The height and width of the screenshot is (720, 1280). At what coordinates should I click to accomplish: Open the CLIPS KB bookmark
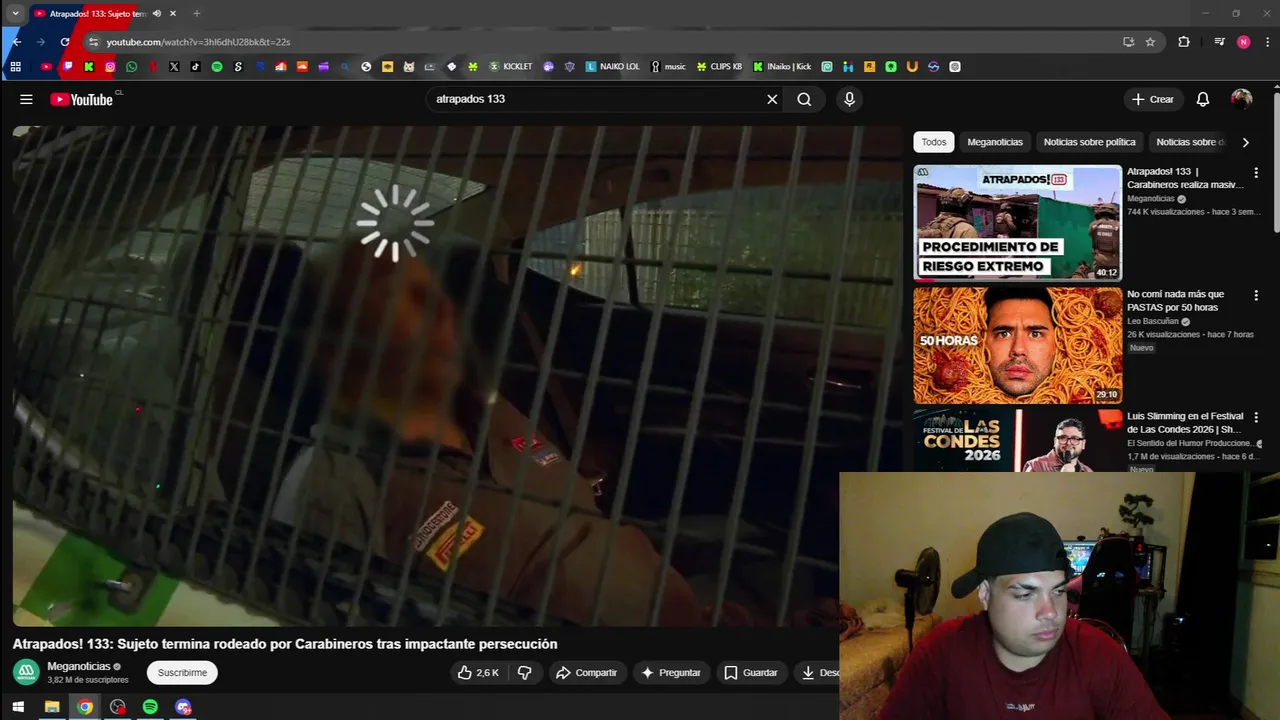[719, 67]
